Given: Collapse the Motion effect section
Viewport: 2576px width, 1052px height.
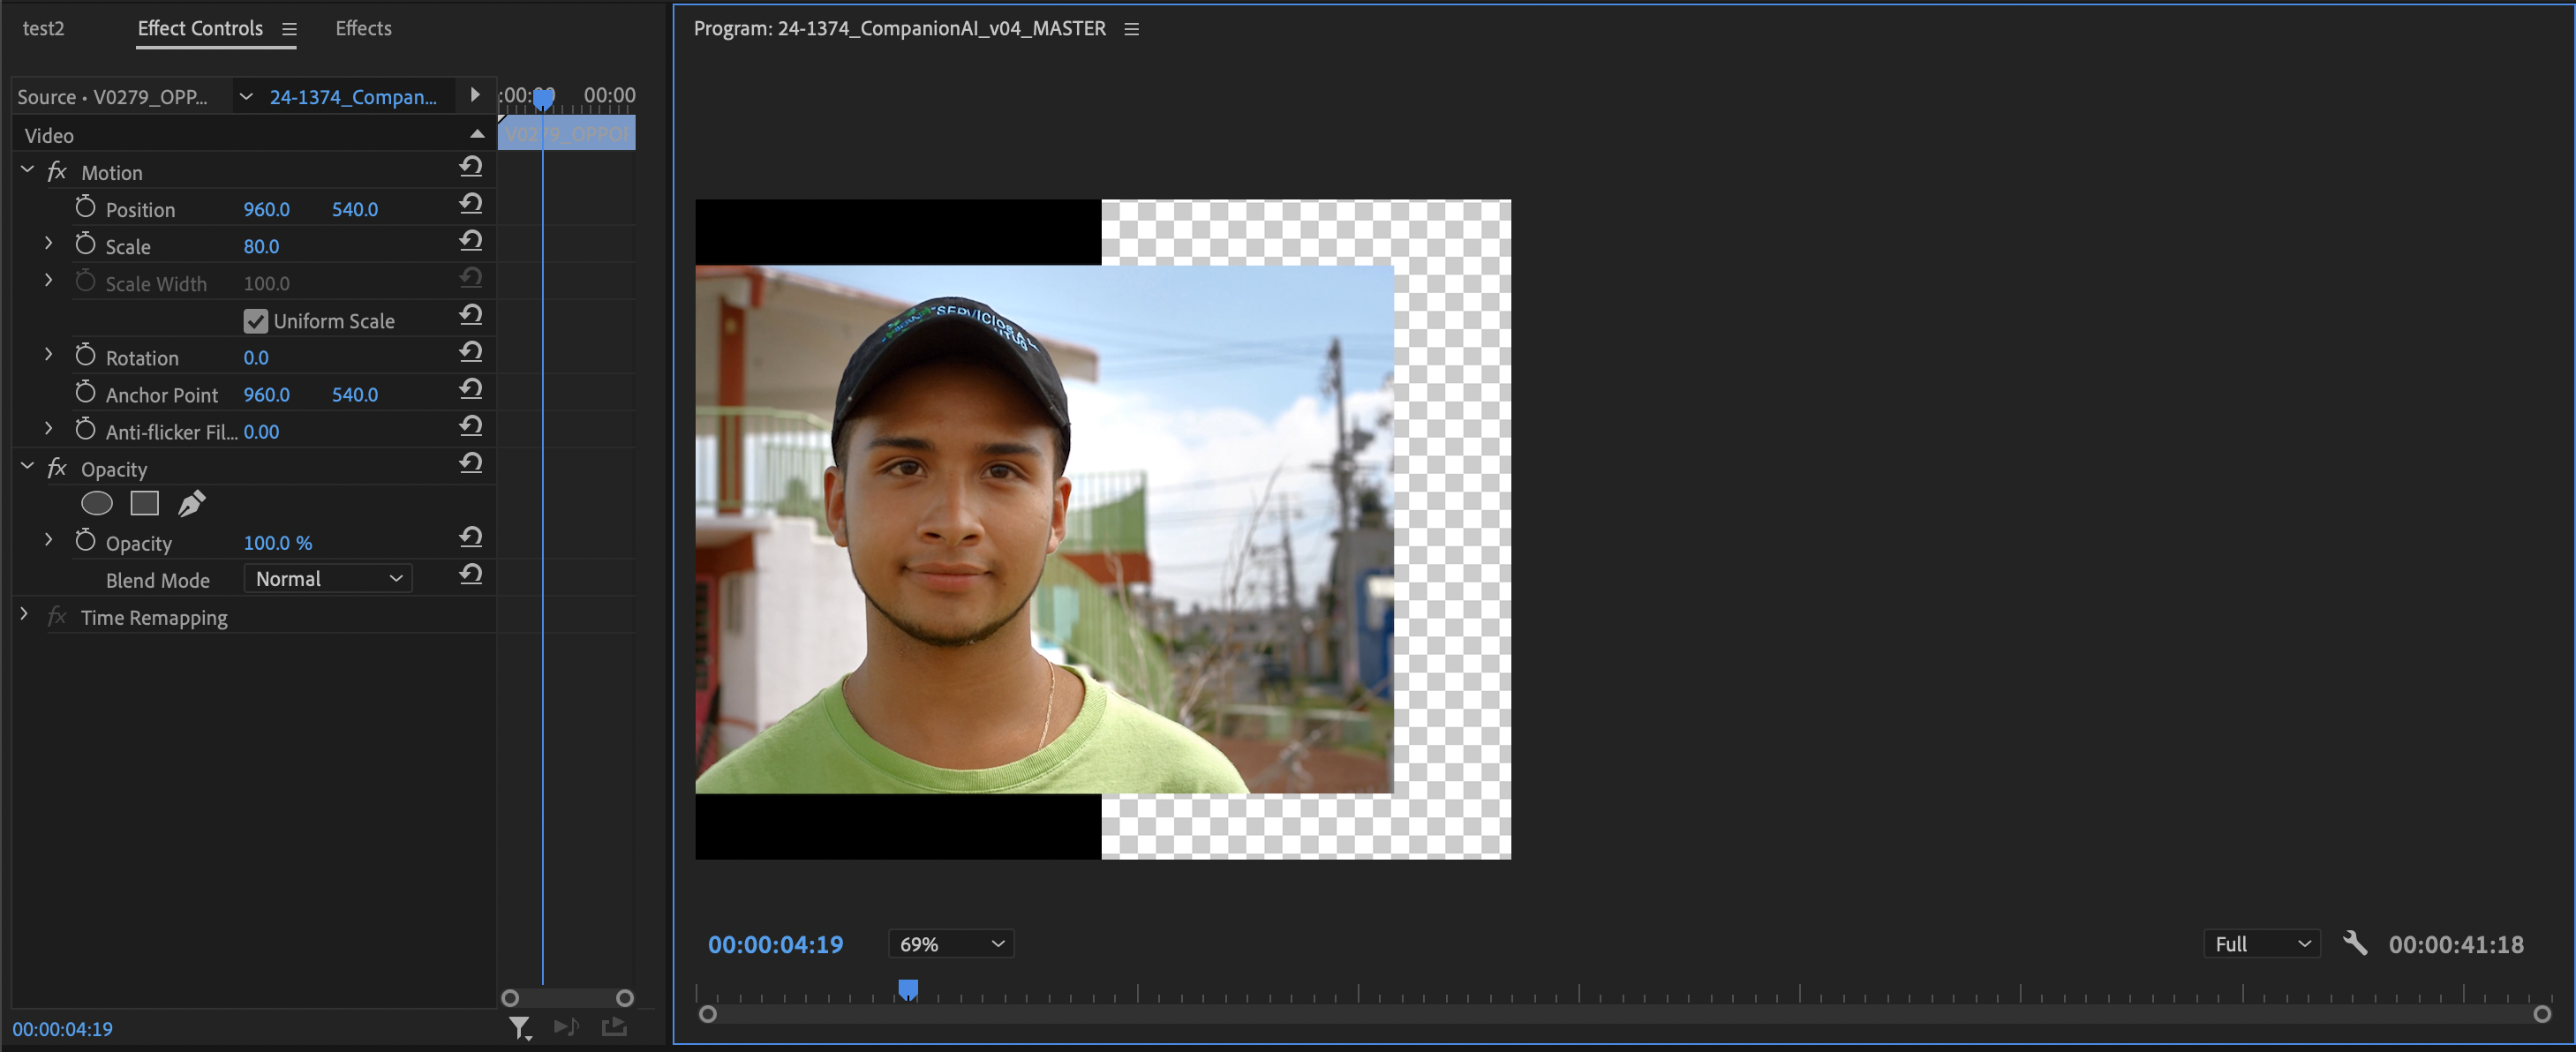Looking at the screenshot, I should pos(27,169).
